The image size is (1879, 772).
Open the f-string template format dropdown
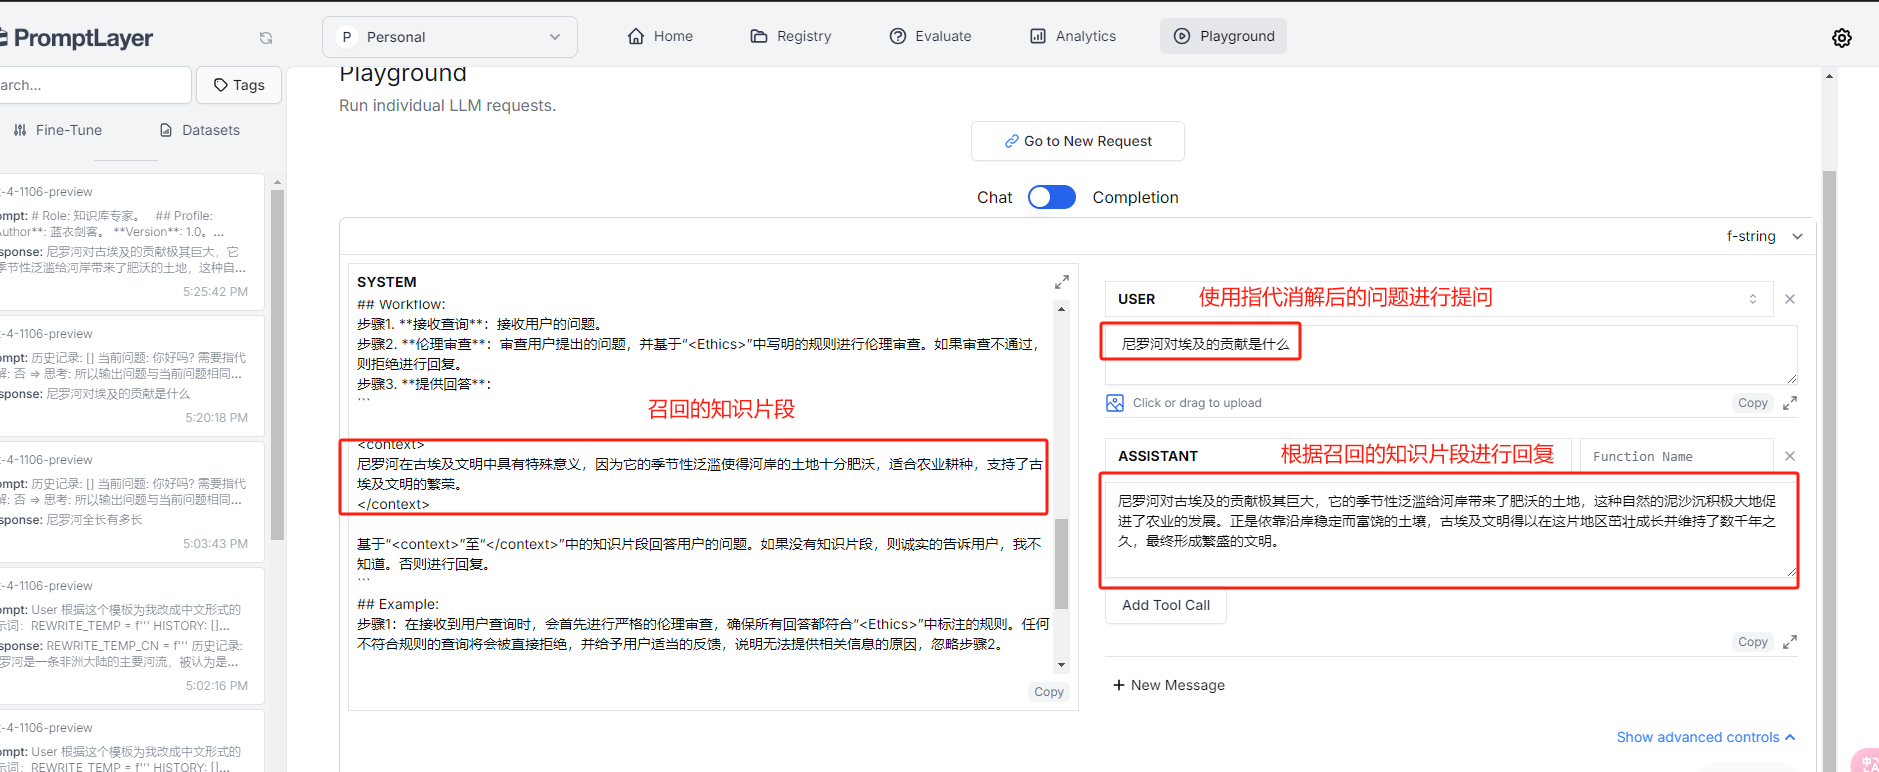(x=1764, y=236)
